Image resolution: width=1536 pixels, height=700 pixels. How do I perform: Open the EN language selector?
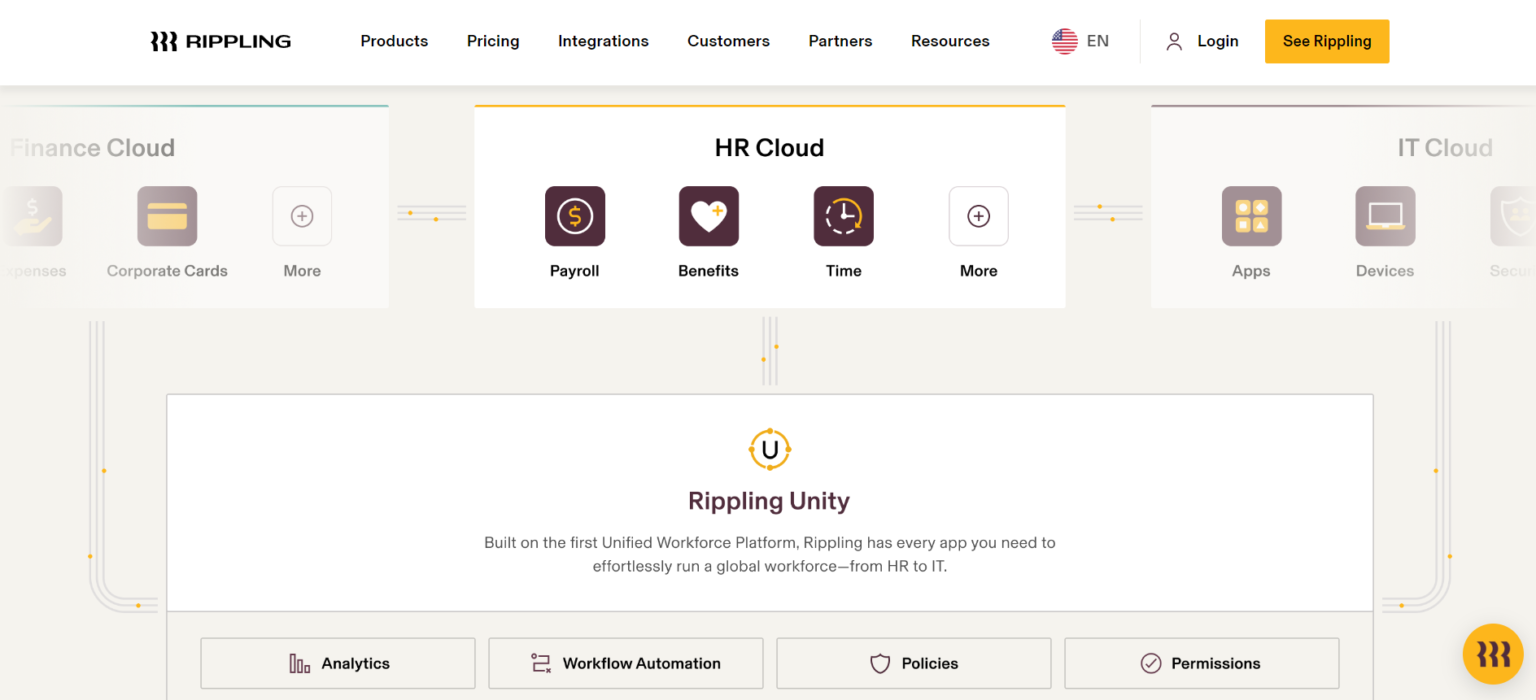coord(1080,41)
